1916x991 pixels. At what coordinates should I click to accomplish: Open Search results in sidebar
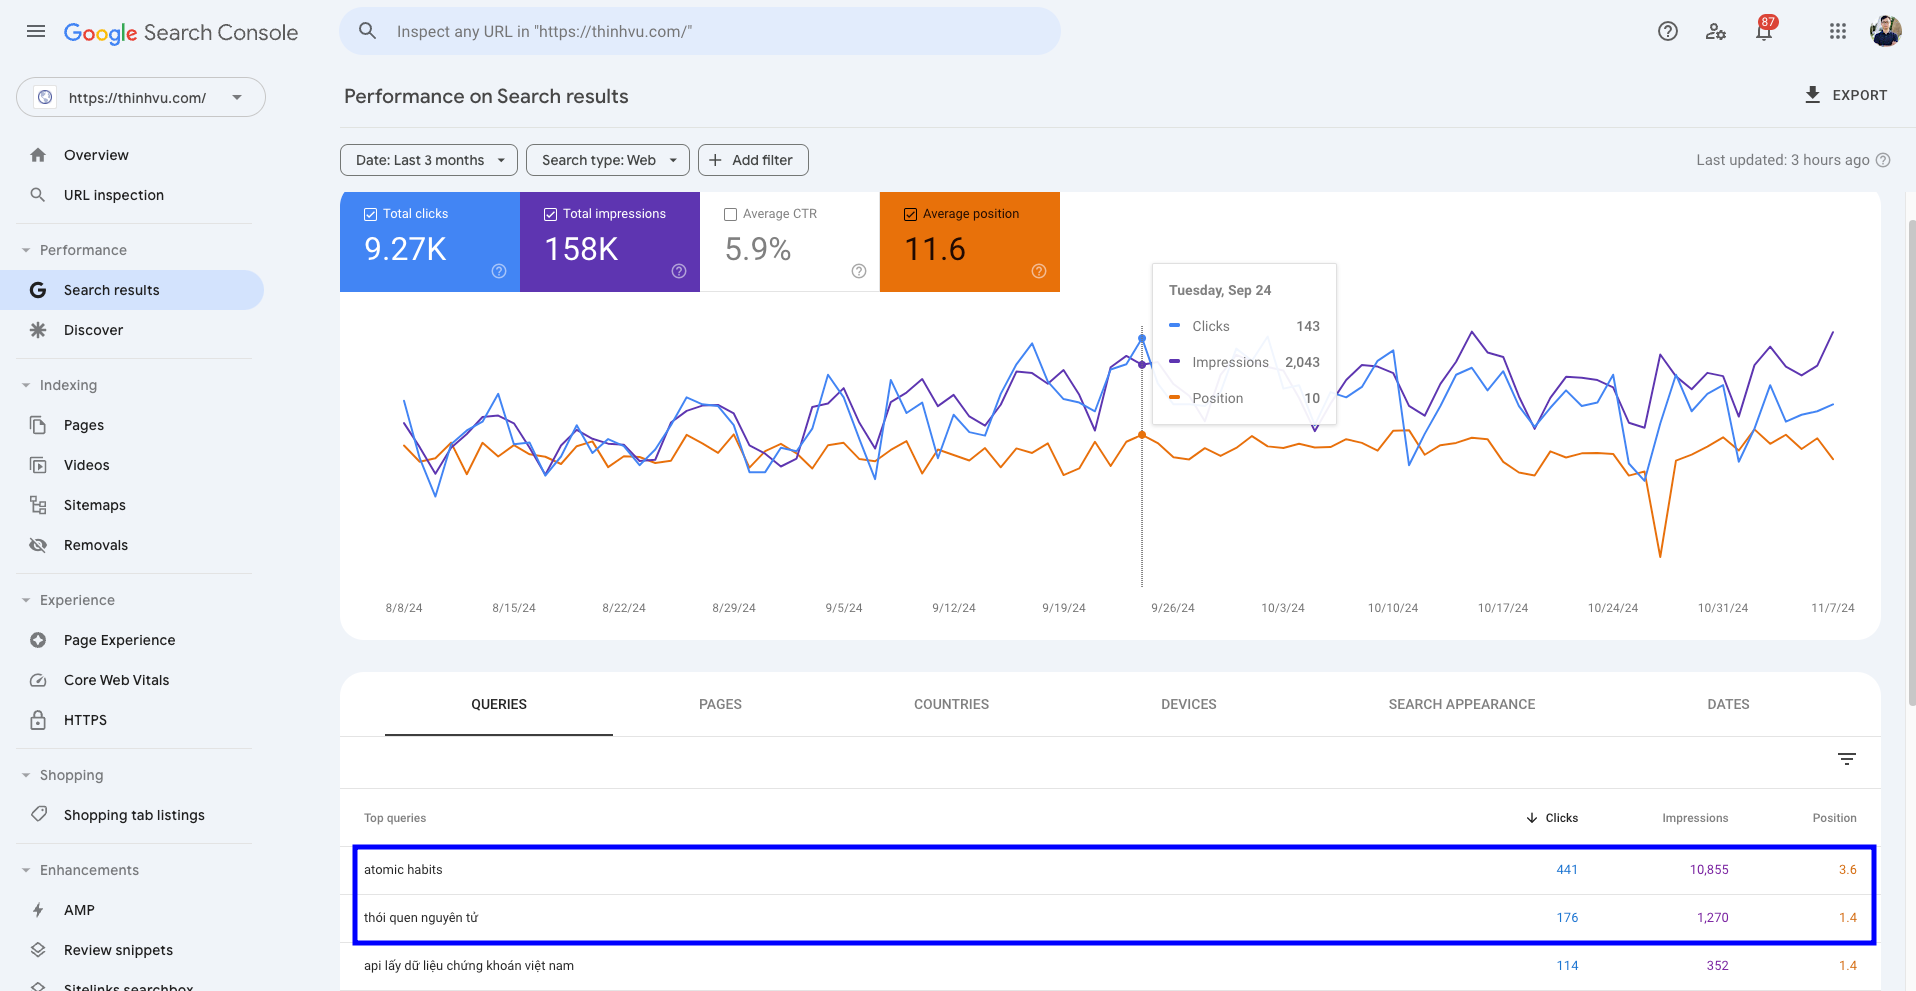132,290
